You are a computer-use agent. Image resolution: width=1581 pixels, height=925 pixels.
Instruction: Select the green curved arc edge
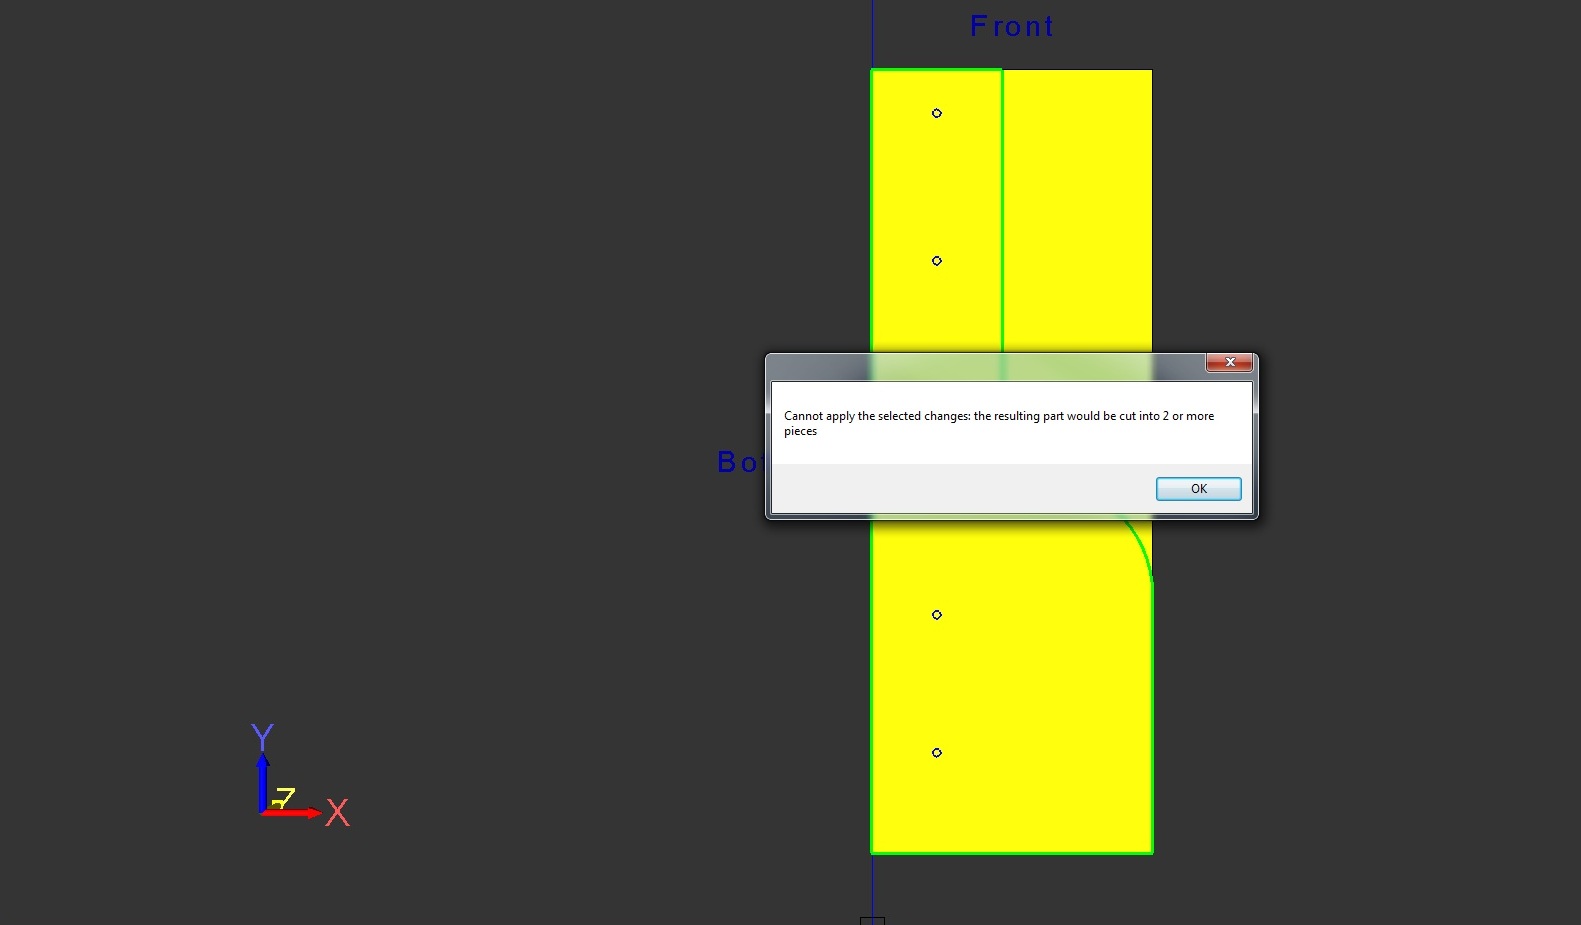coord(1142,548)
